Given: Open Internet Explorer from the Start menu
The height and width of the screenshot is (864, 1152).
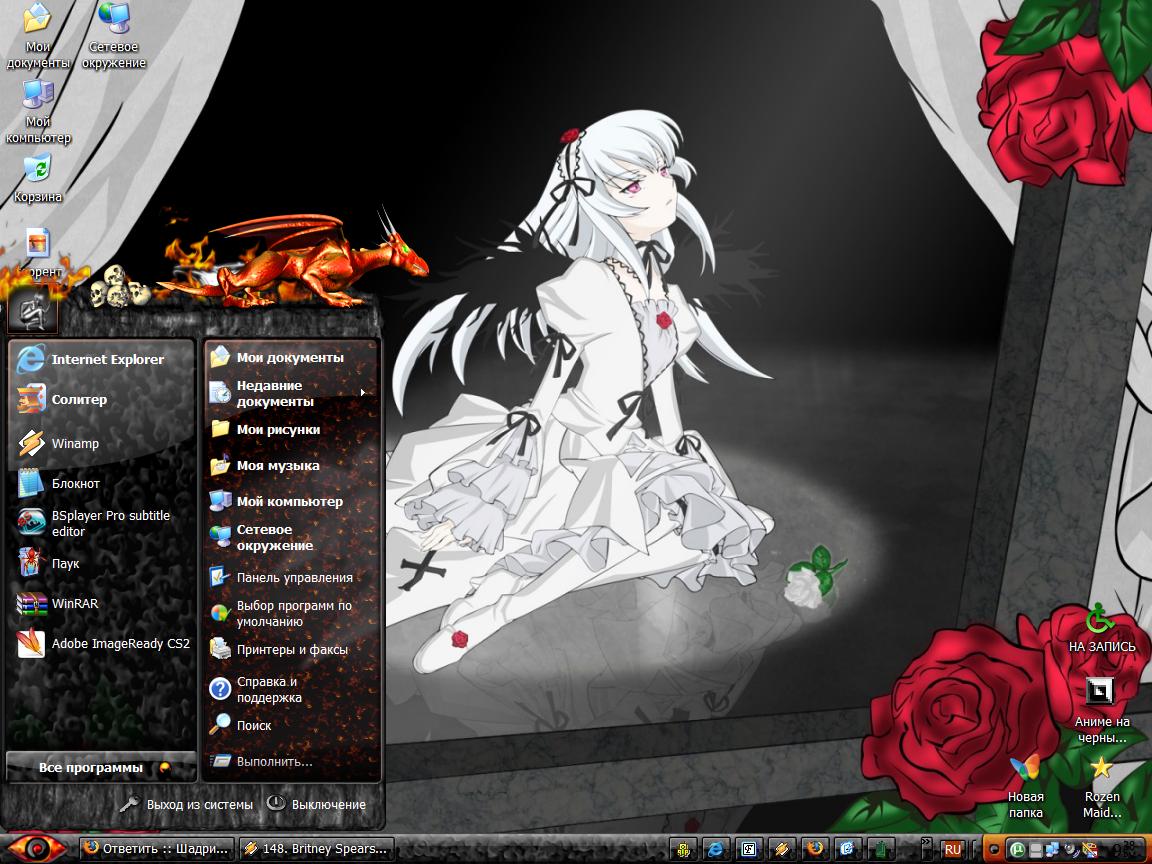Looking at the screenshot, I should tap(102, 359).
